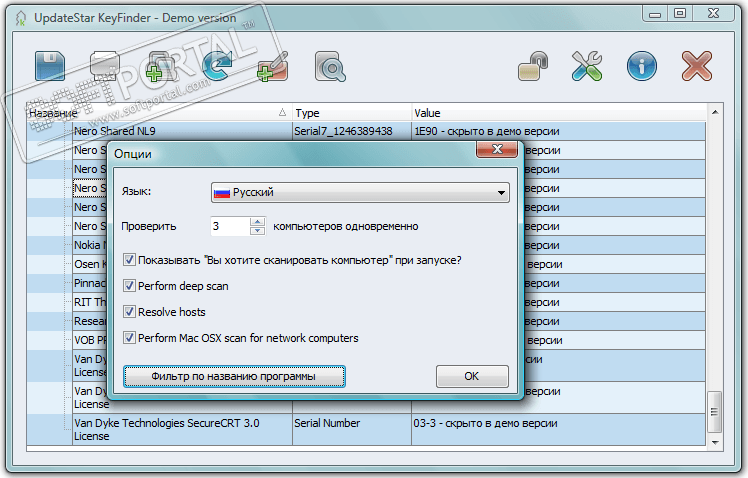Image resolution: width=748 pixels, height=478 pixels.
Task: Click Фильтр по названию программы button
Action: coord(234,376)
